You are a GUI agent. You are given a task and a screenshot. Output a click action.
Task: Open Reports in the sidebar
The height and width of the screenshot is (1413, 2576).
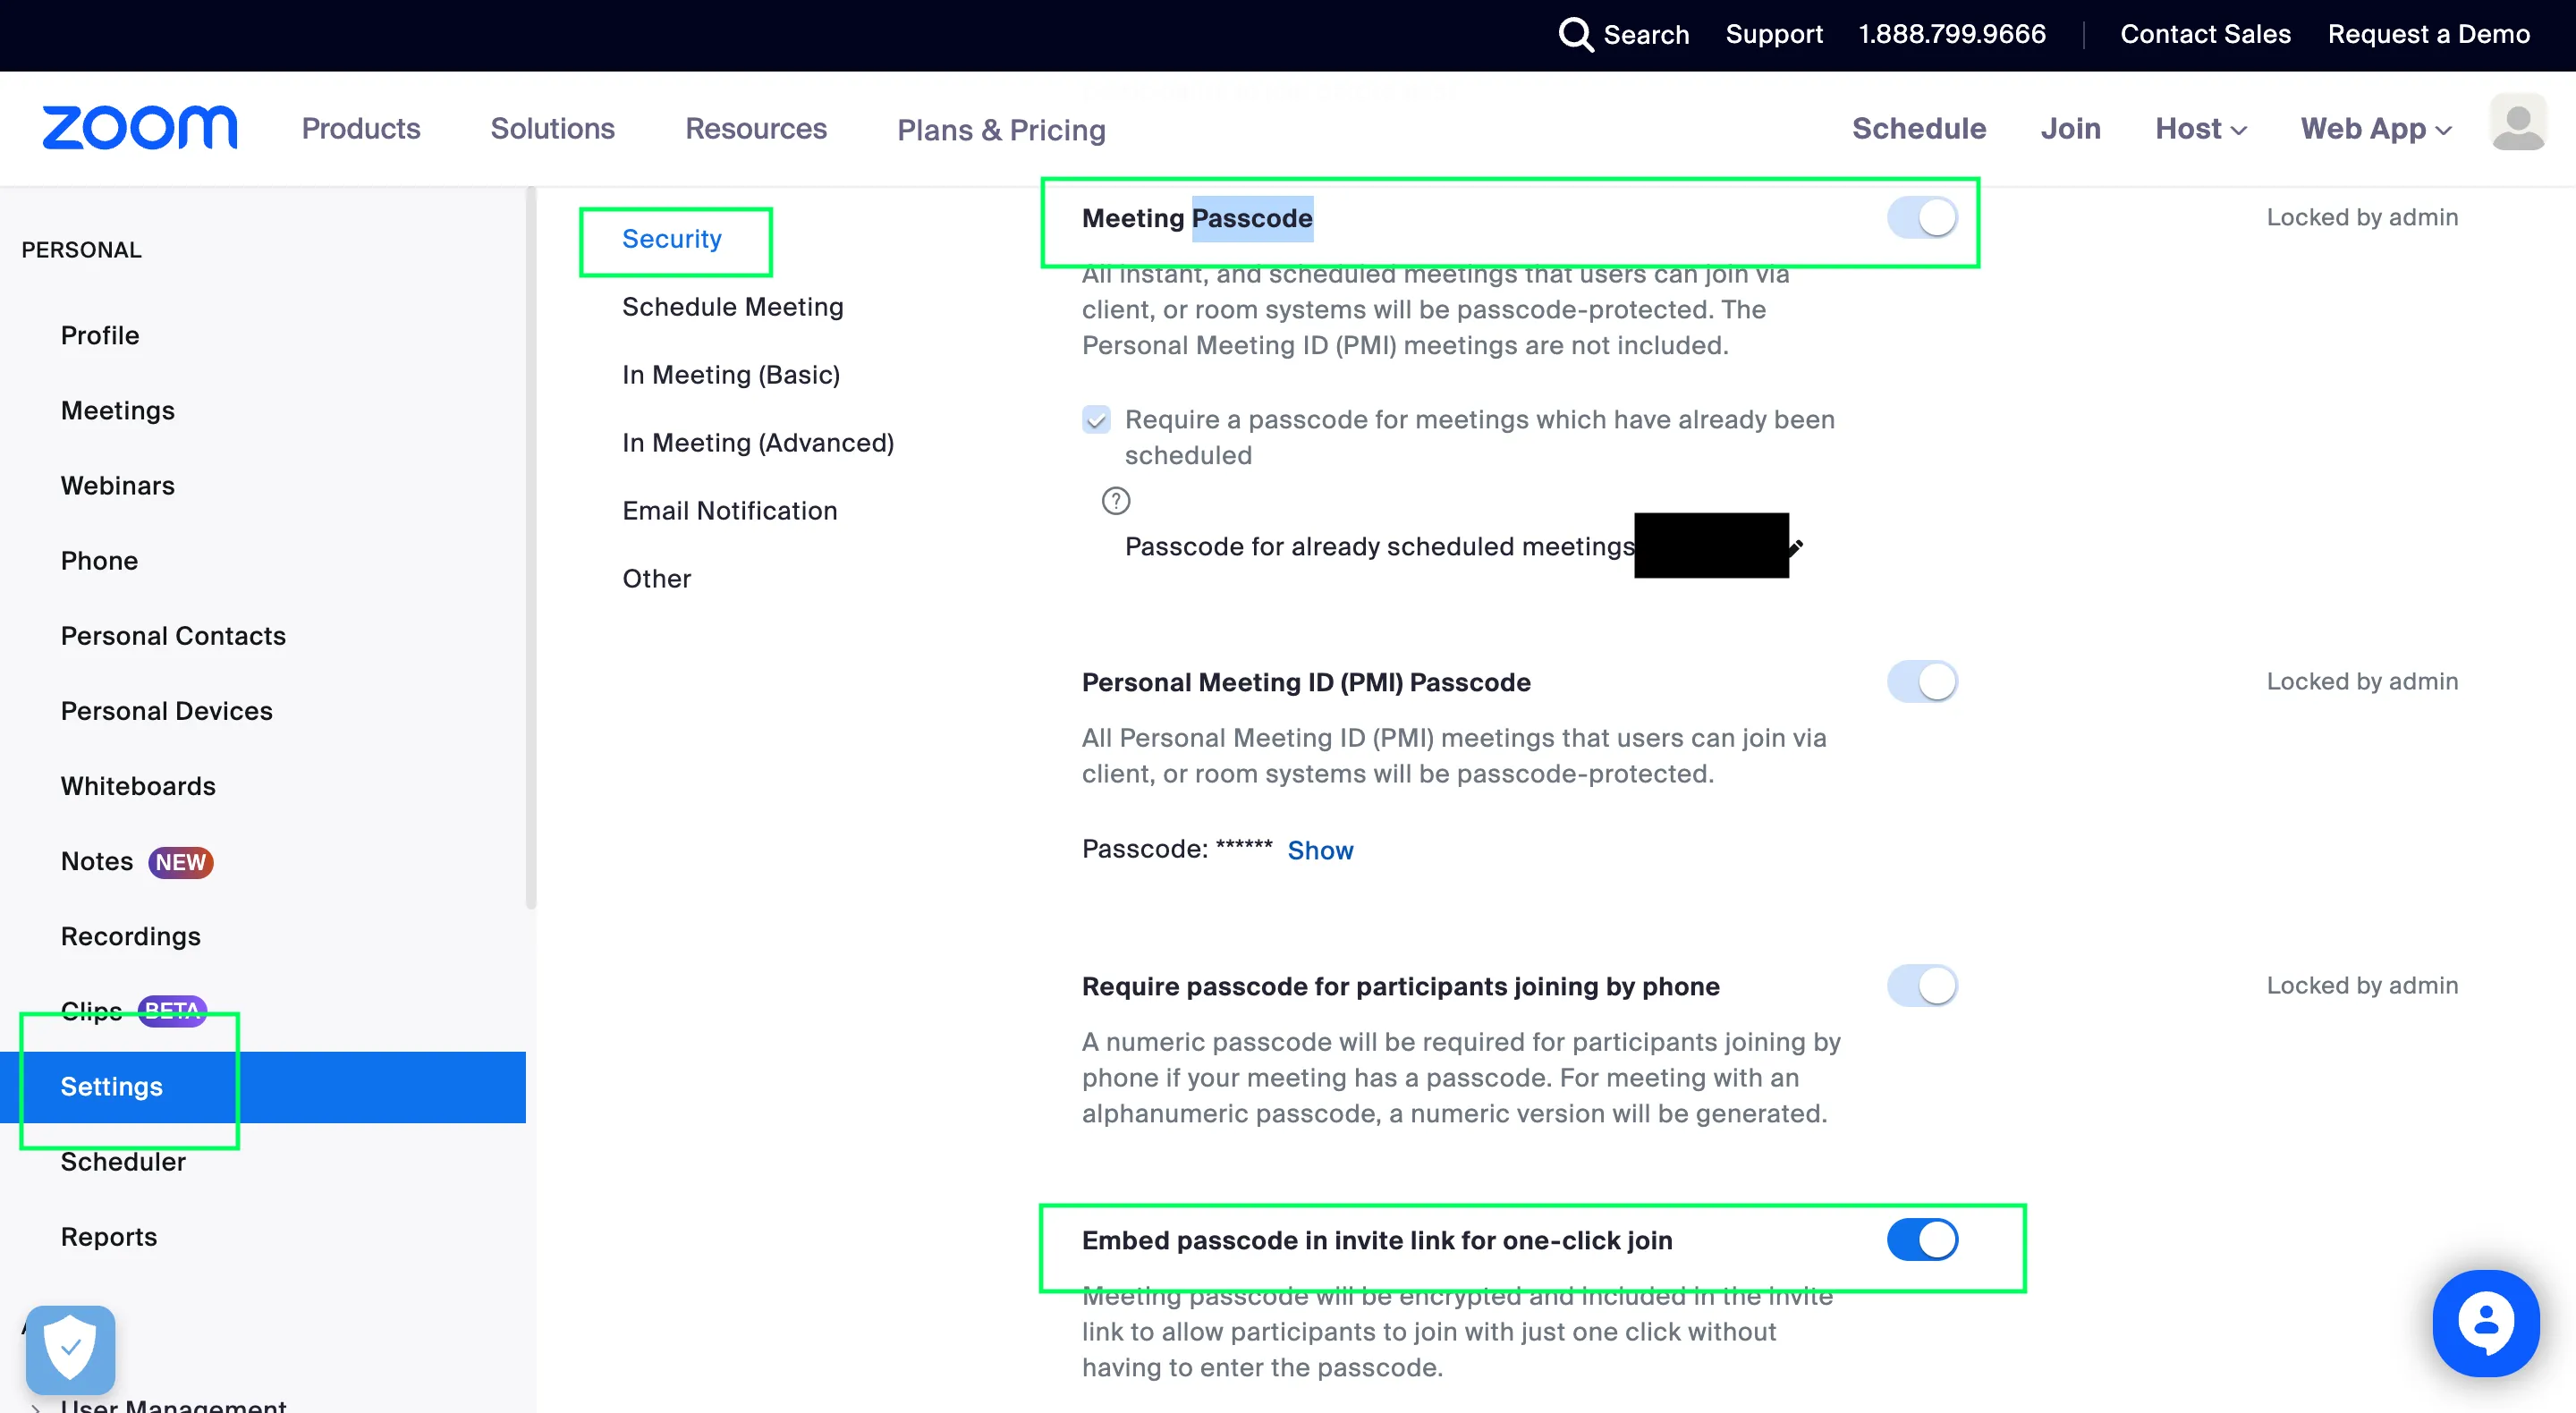pos(109,1237)
